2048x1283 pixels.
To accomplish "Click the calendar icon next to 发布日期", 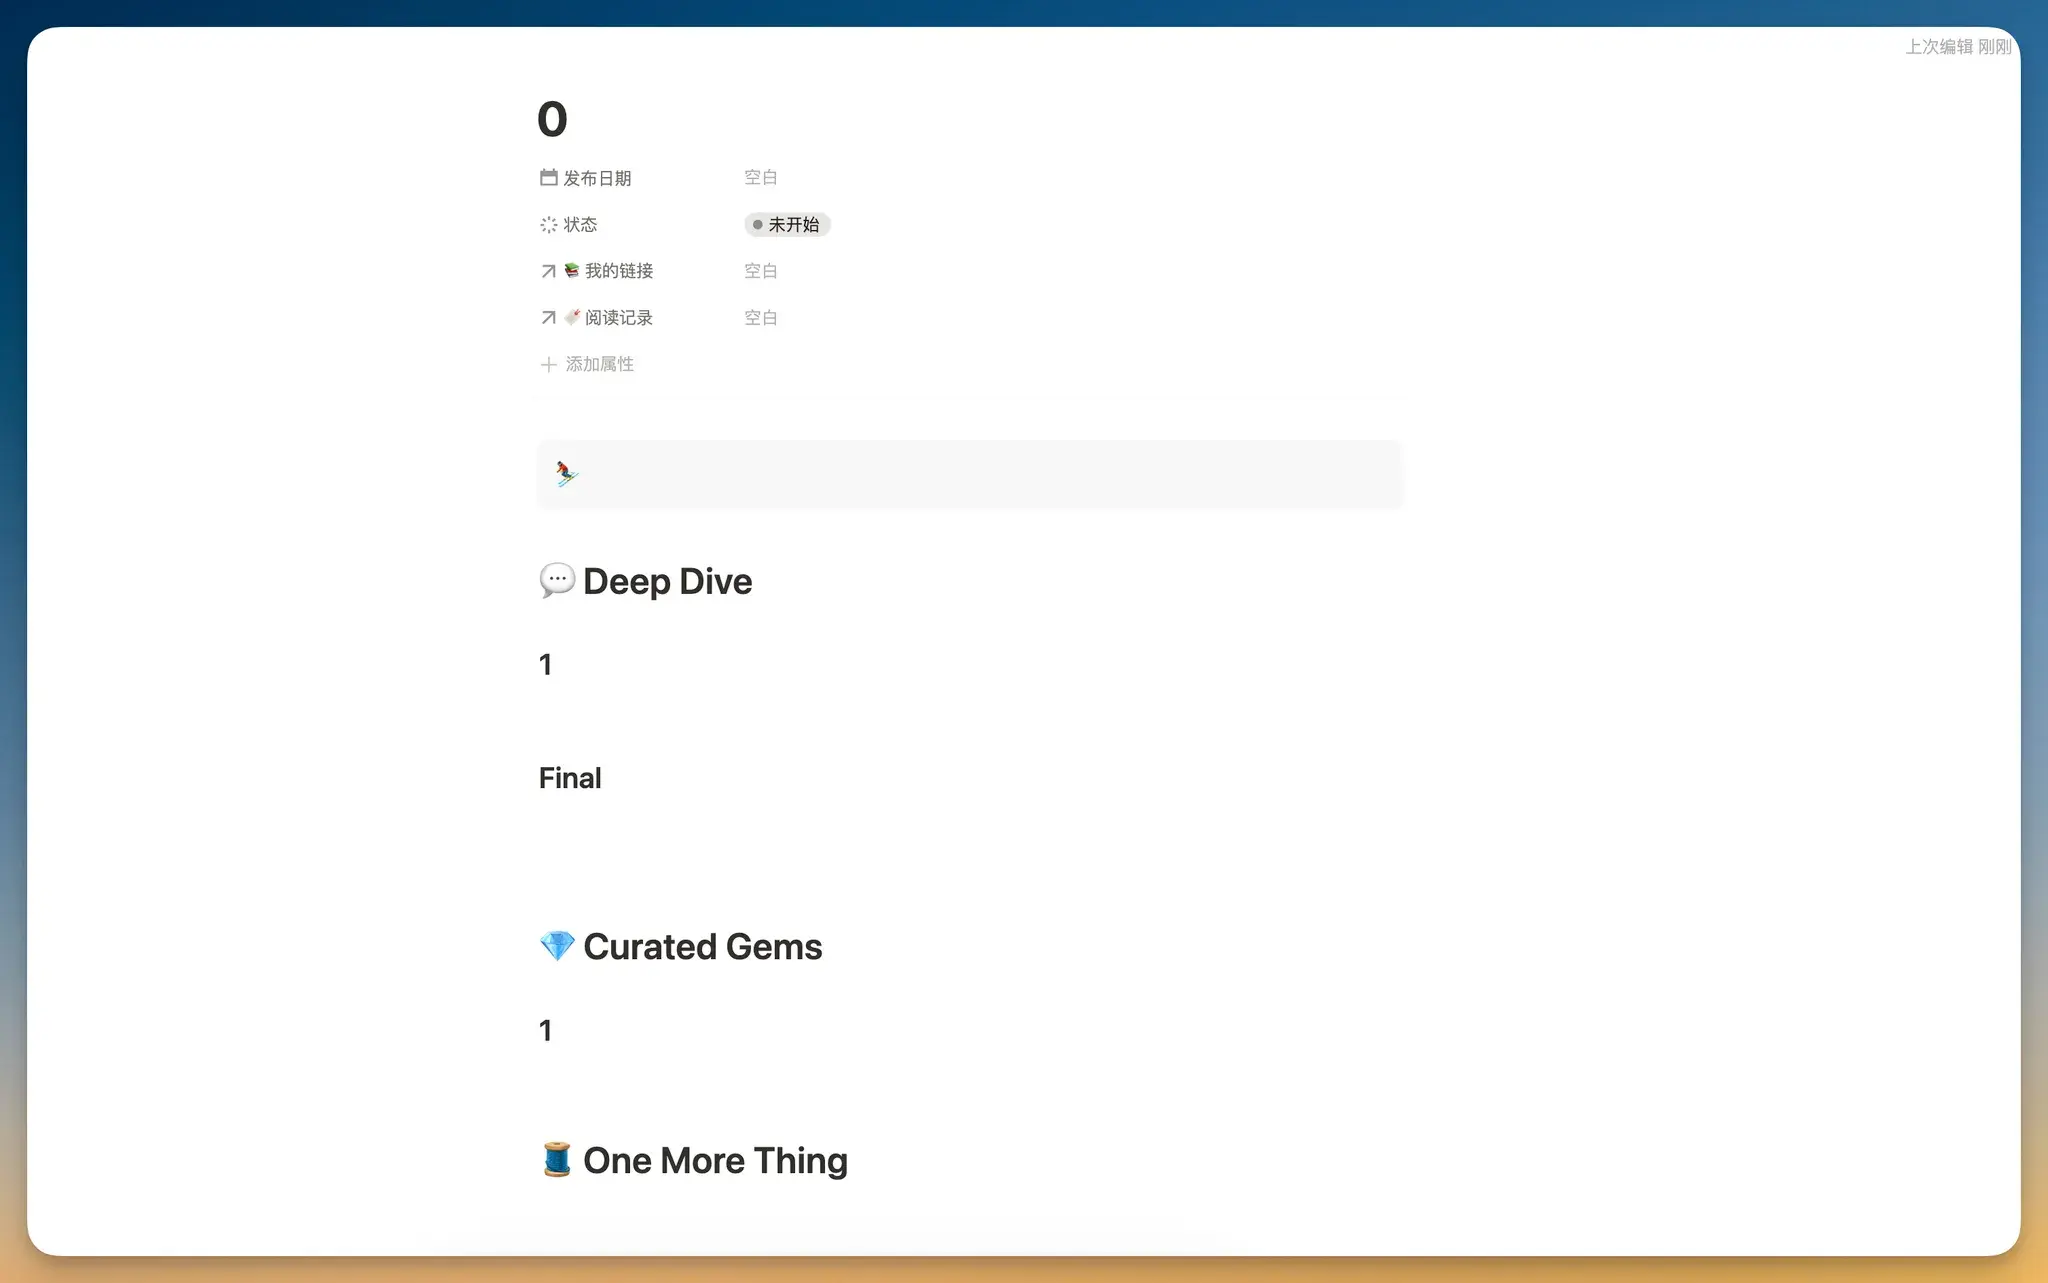I will 548,177.
